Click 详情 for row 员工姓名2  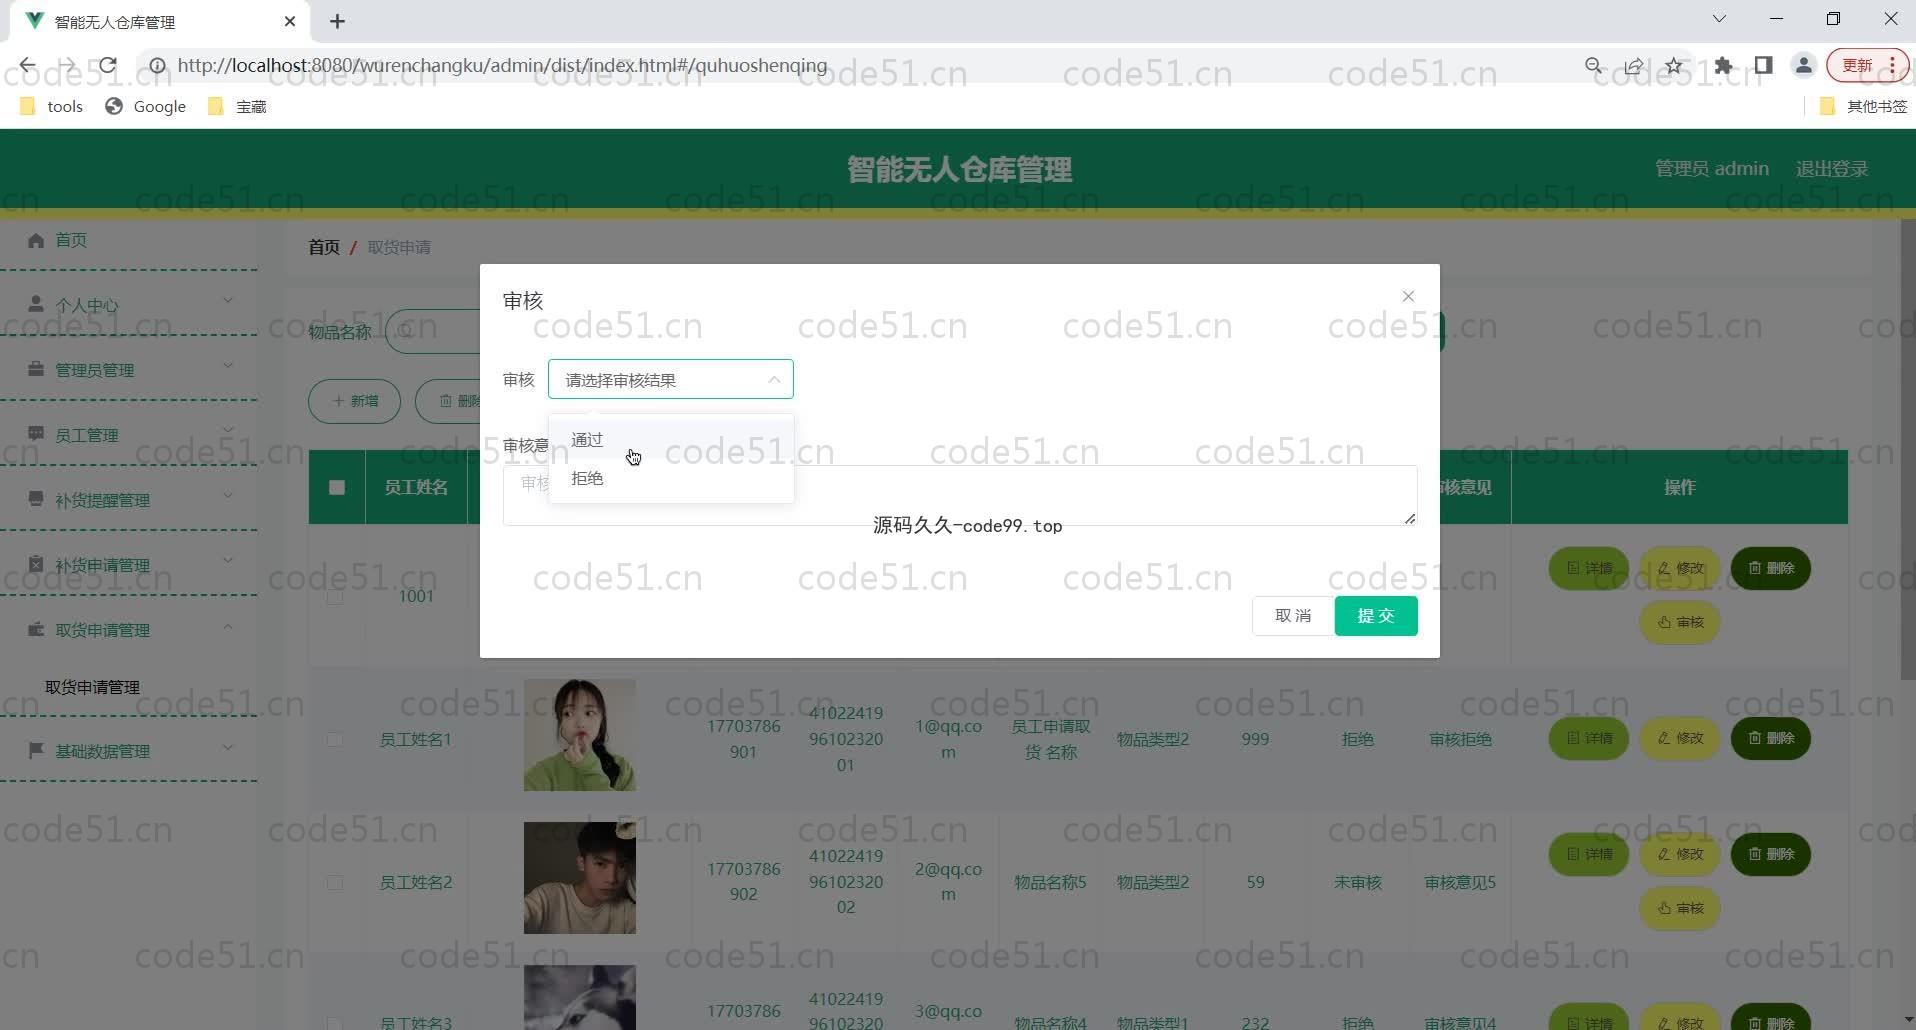[1589, 854]
